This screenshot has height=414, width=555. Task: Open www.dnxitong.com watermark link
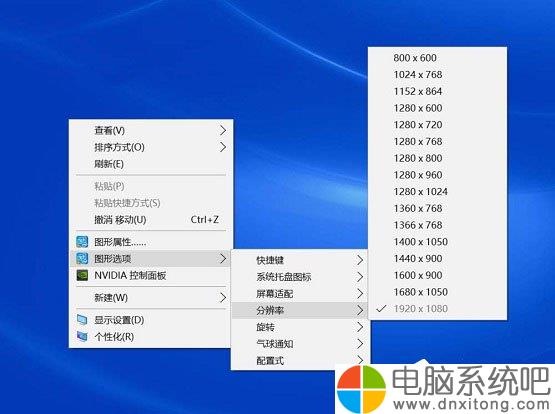471,404
